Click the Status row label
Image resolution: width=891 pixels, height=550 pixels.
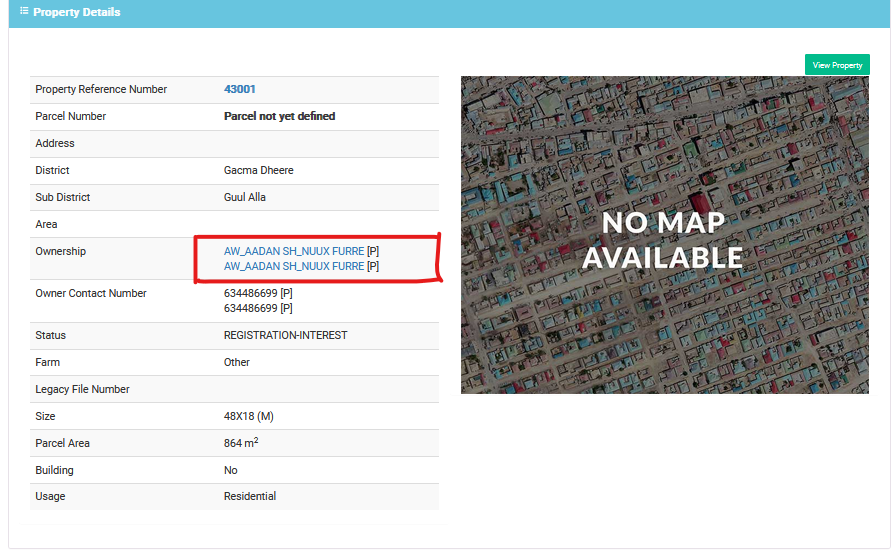click(x=51, y=335)
